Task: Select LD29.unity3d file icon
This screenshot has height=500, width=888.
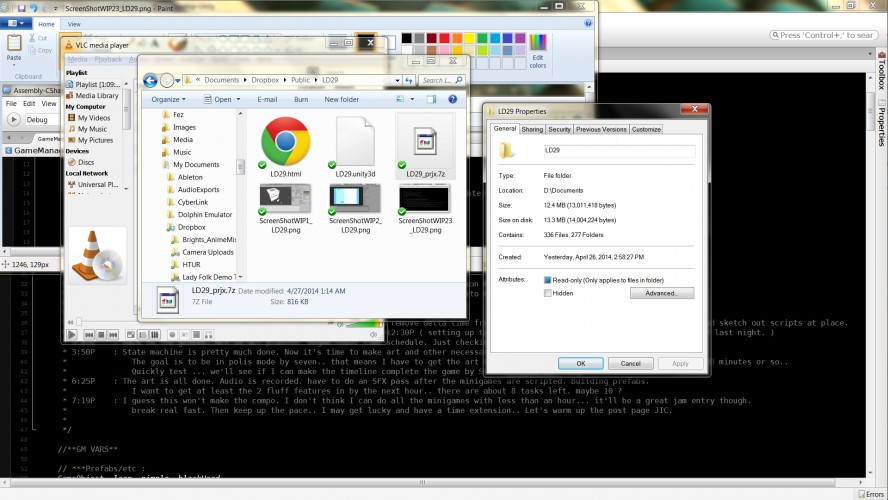Action: tap(355, 147)
